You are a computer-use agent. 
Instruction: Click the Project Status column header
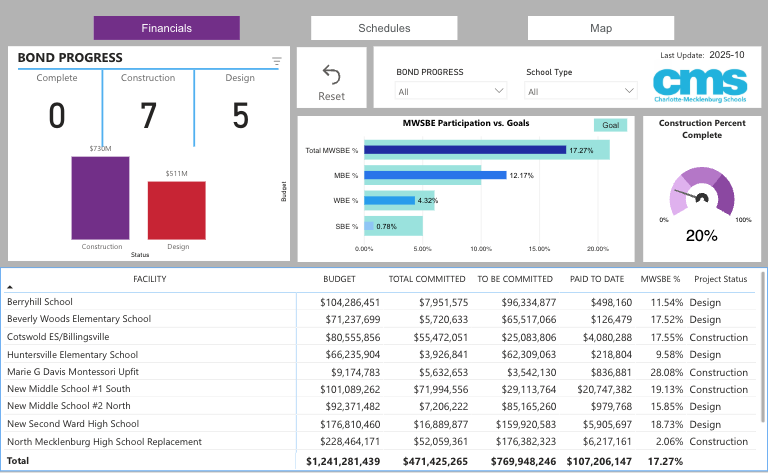[720, 279]
